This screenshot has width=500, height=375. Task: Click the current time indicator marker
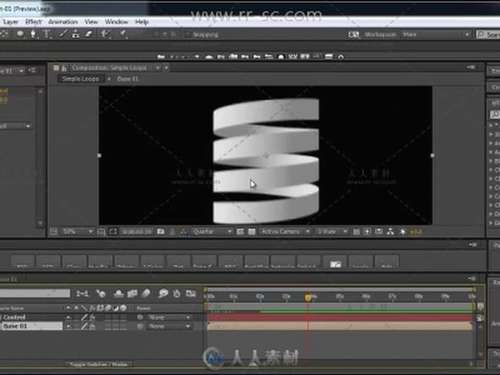coord(308,298)
